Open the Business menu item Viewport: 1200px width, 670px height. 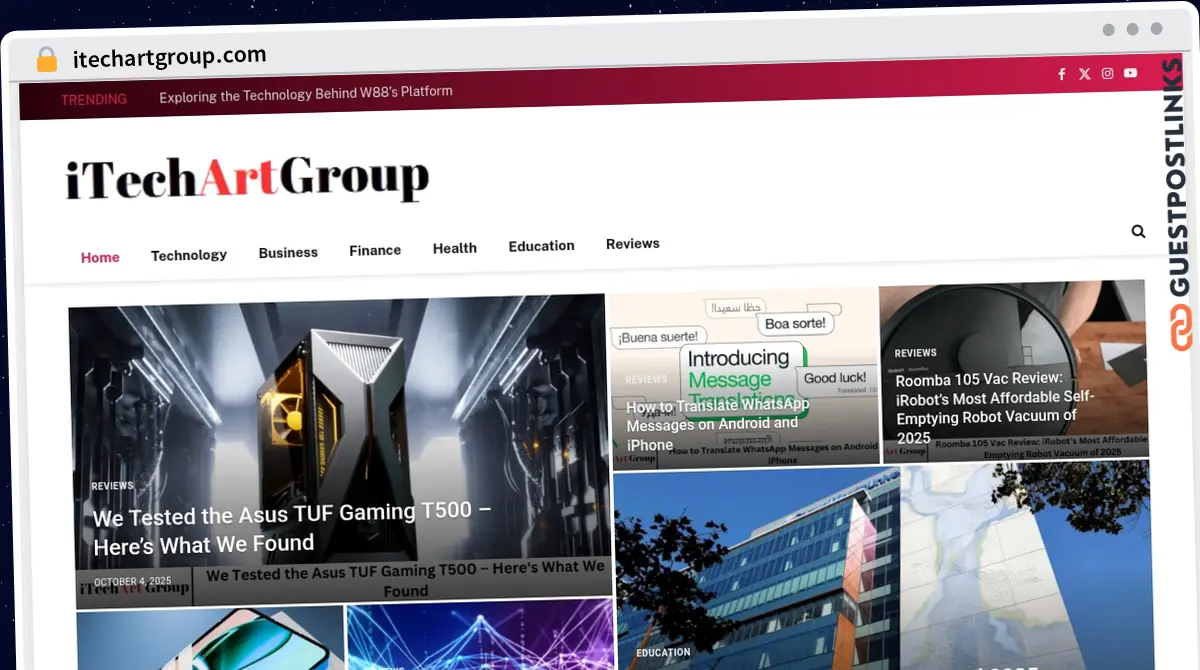pyautogui.click(x=288, y=252)
